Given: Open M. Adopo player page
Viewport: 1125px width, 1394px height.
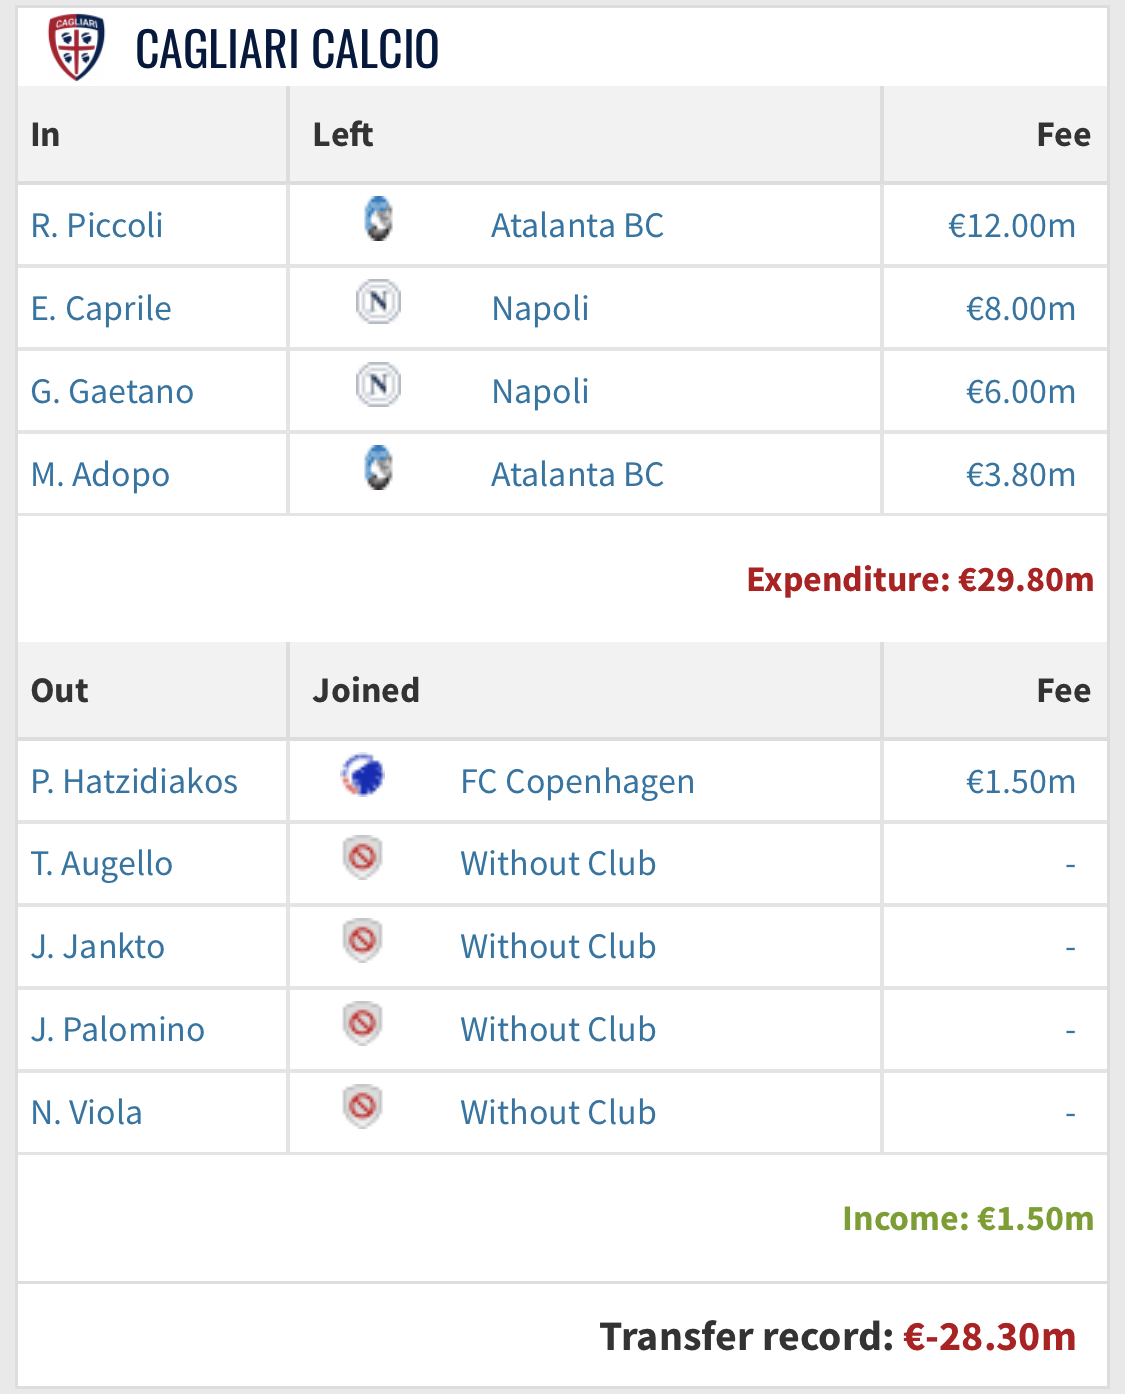Looking at the screenshot, I should [x=100, y=475].
